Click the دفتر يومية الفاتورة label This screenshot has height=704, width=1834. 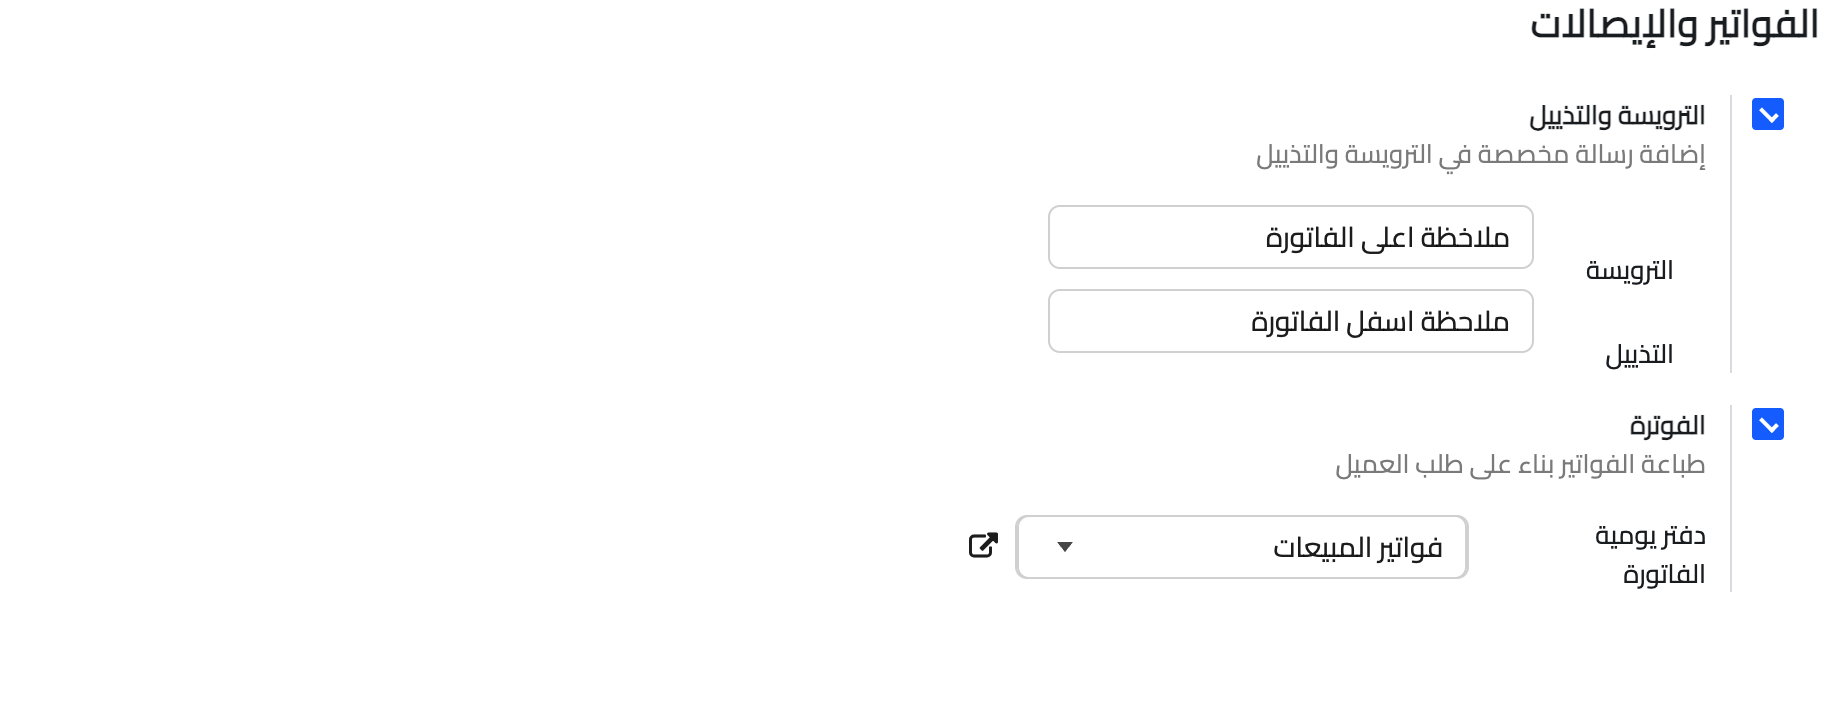click(1650, 555)
